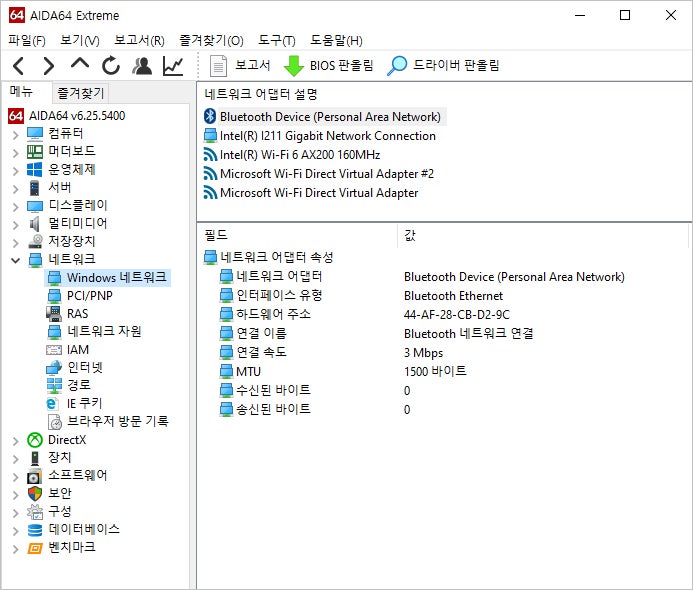Screen dimensions: 693x590
Task: Expand the 운영체제 tree node
Action: [x=15, y=171]
